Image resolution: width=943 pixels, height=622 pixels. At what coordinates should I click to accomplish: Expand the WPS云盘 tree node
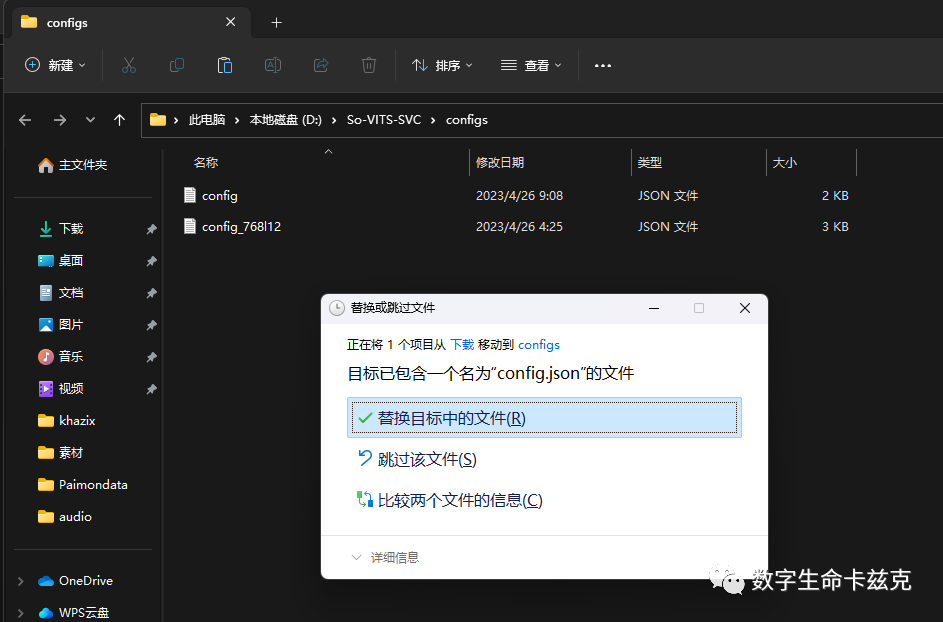20,613
